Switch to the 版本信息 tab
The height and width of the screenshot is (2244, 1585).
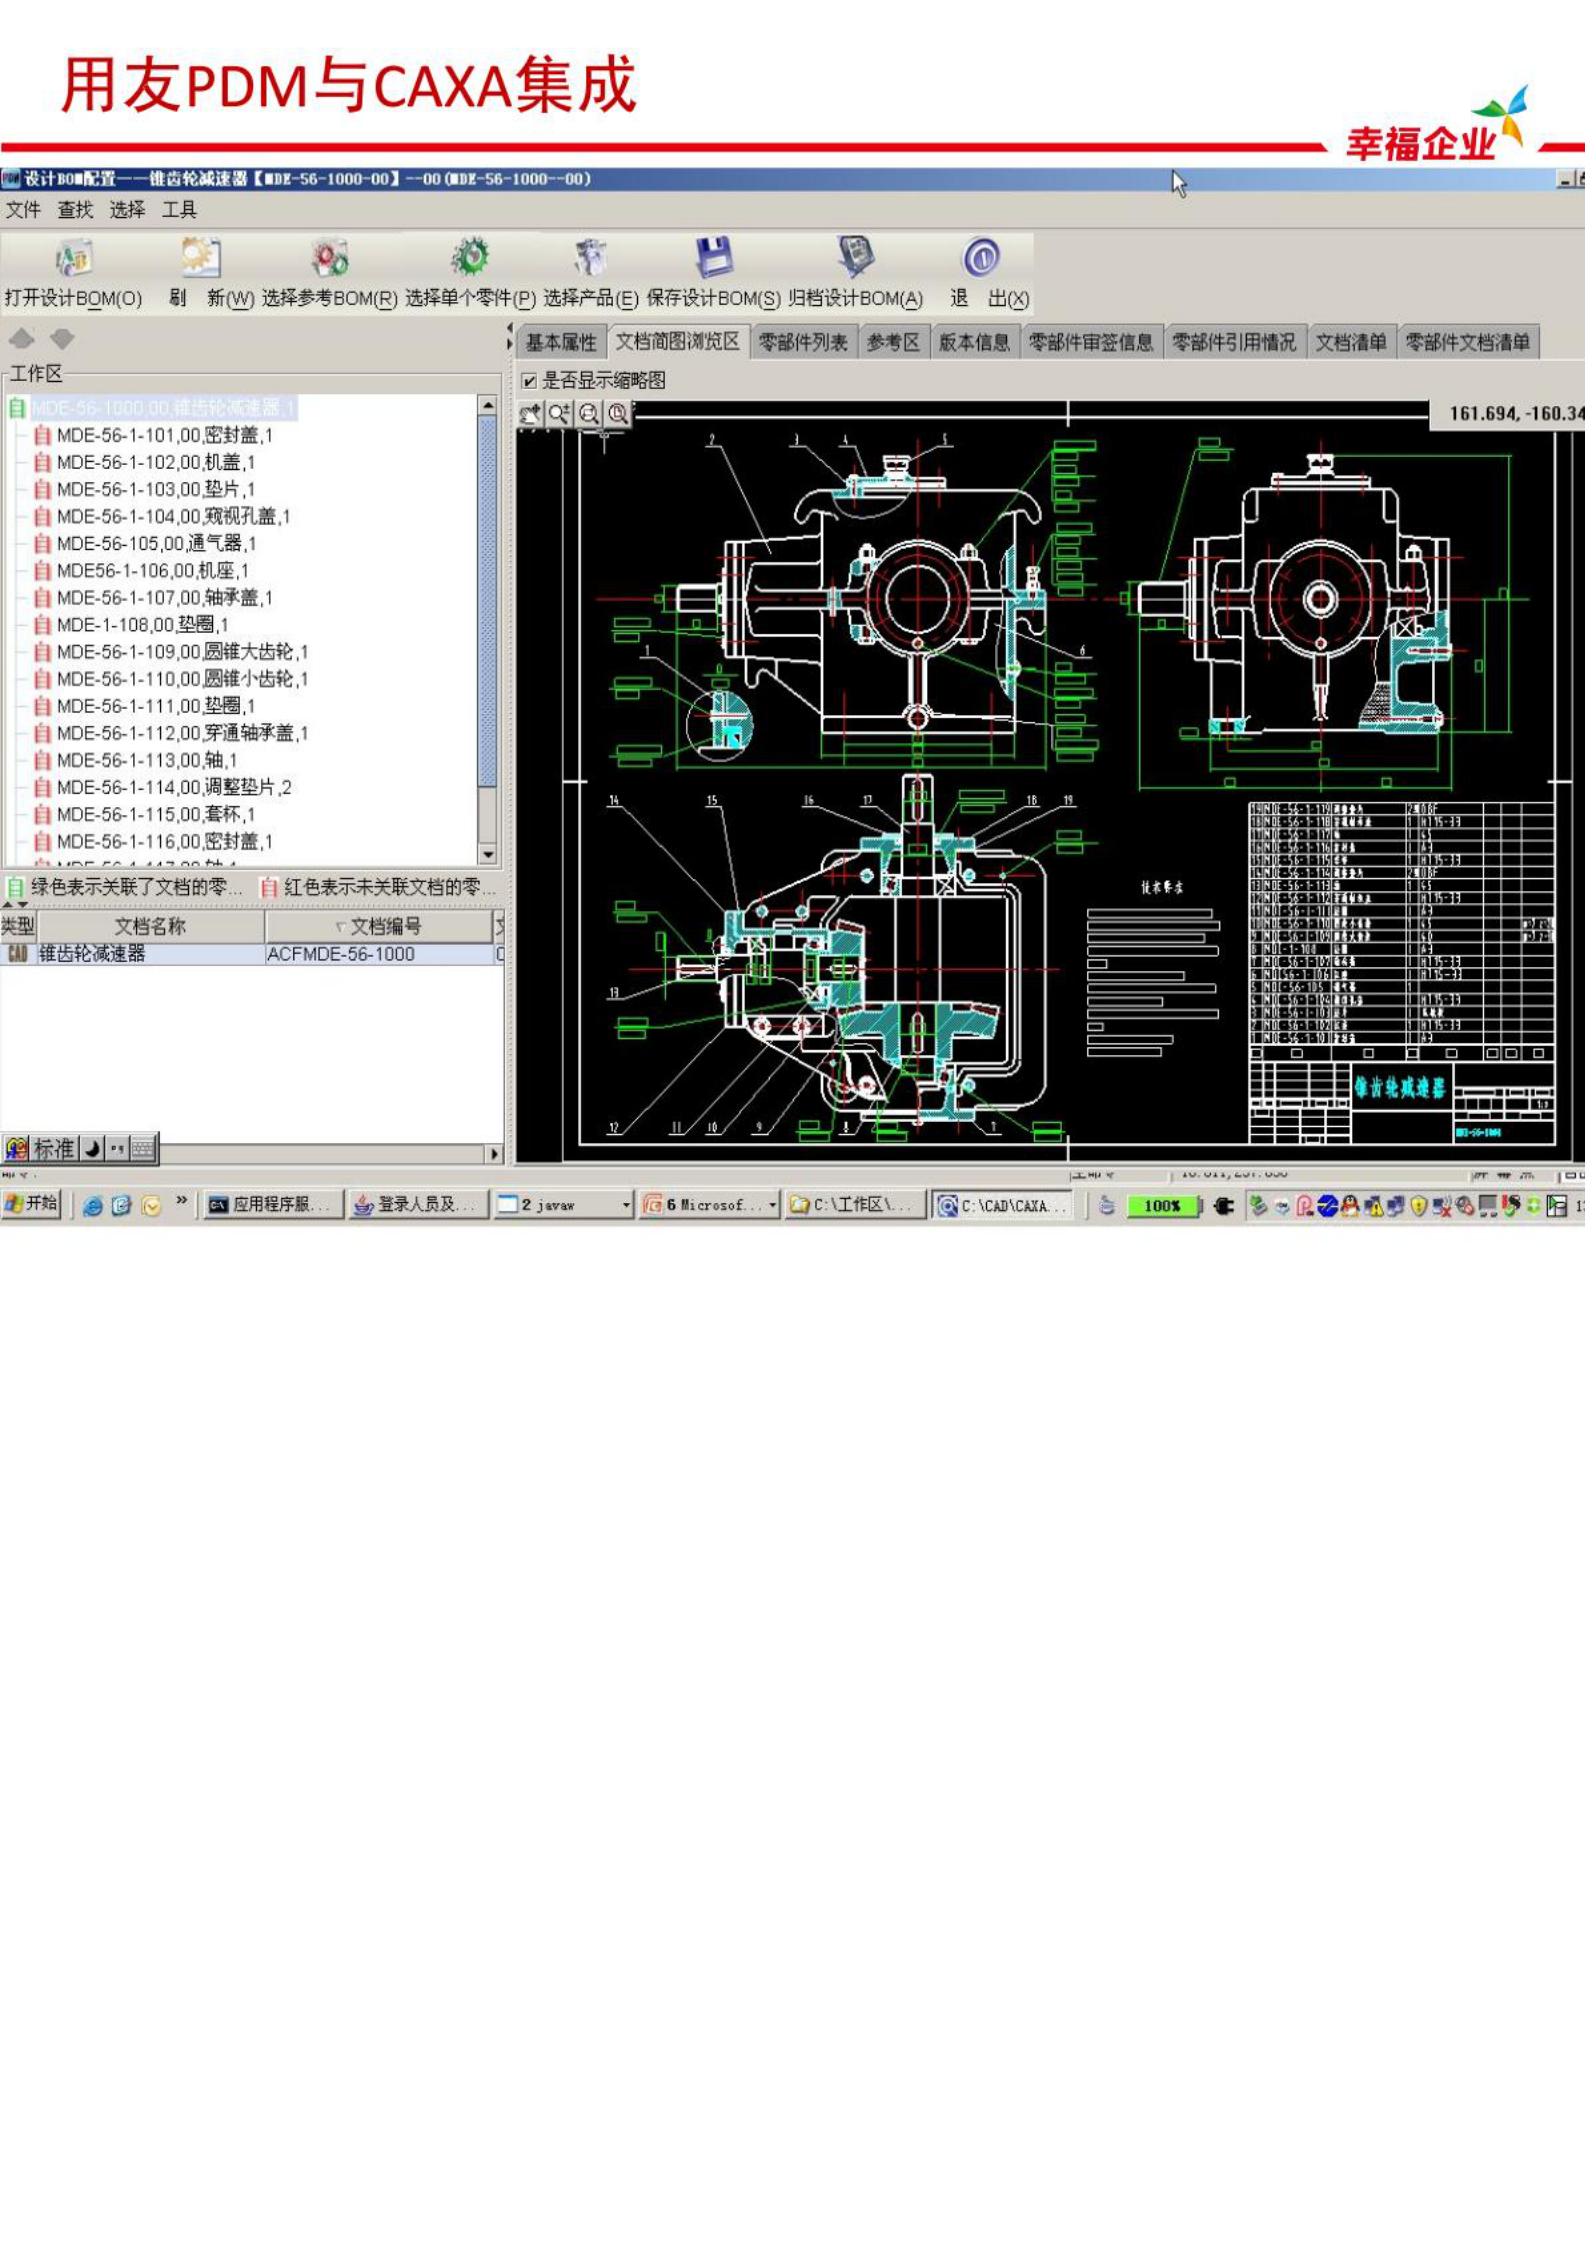point(973,343)
